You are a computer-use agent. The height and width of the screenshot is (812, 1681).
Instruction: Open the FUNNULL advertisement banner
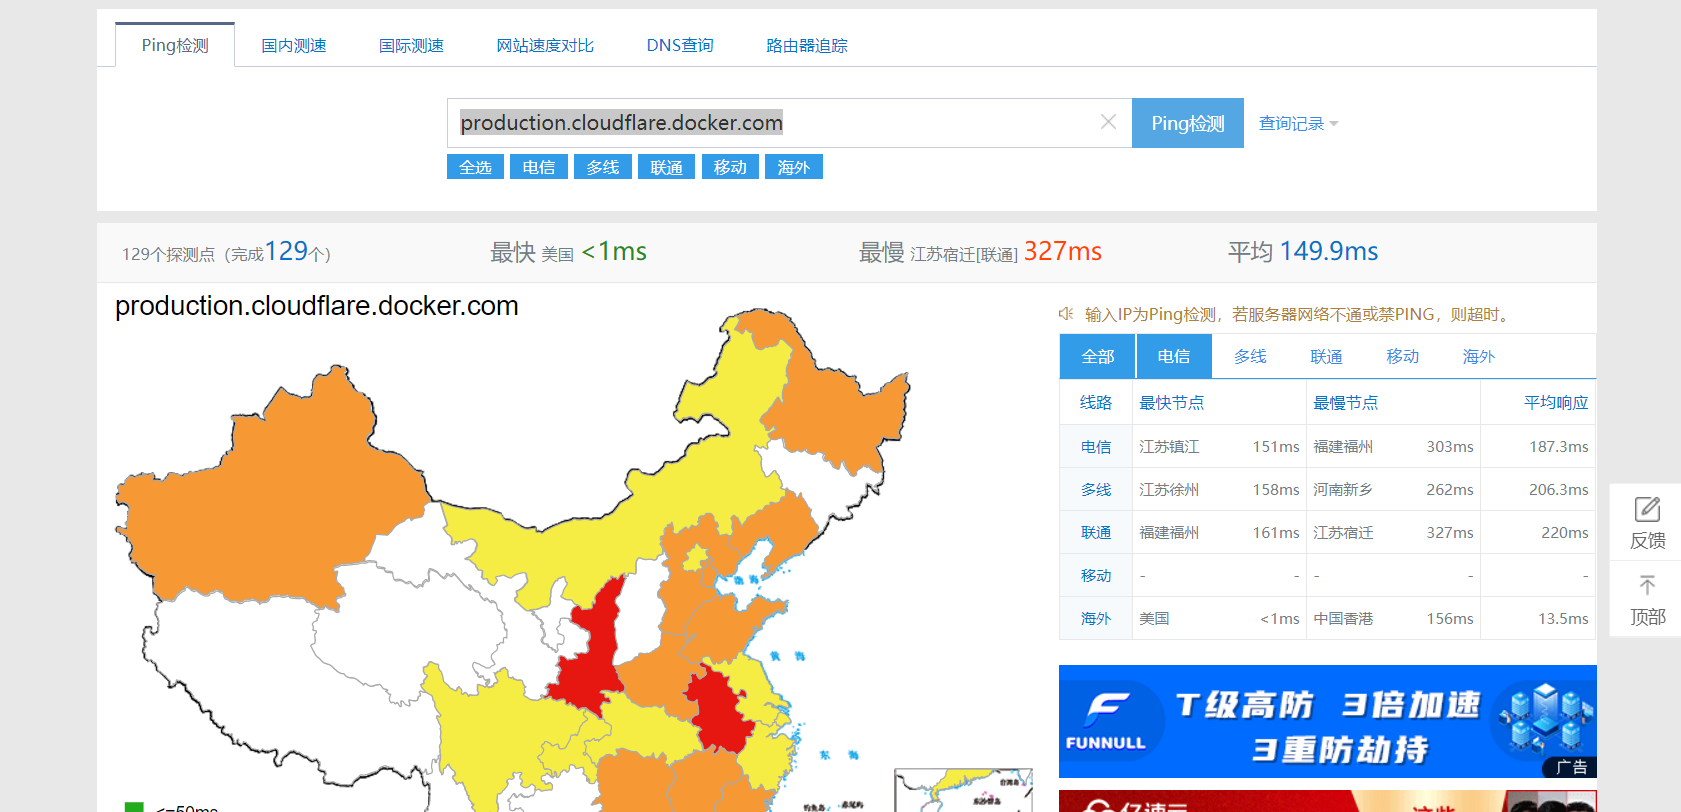click(x=1327, y=721)
